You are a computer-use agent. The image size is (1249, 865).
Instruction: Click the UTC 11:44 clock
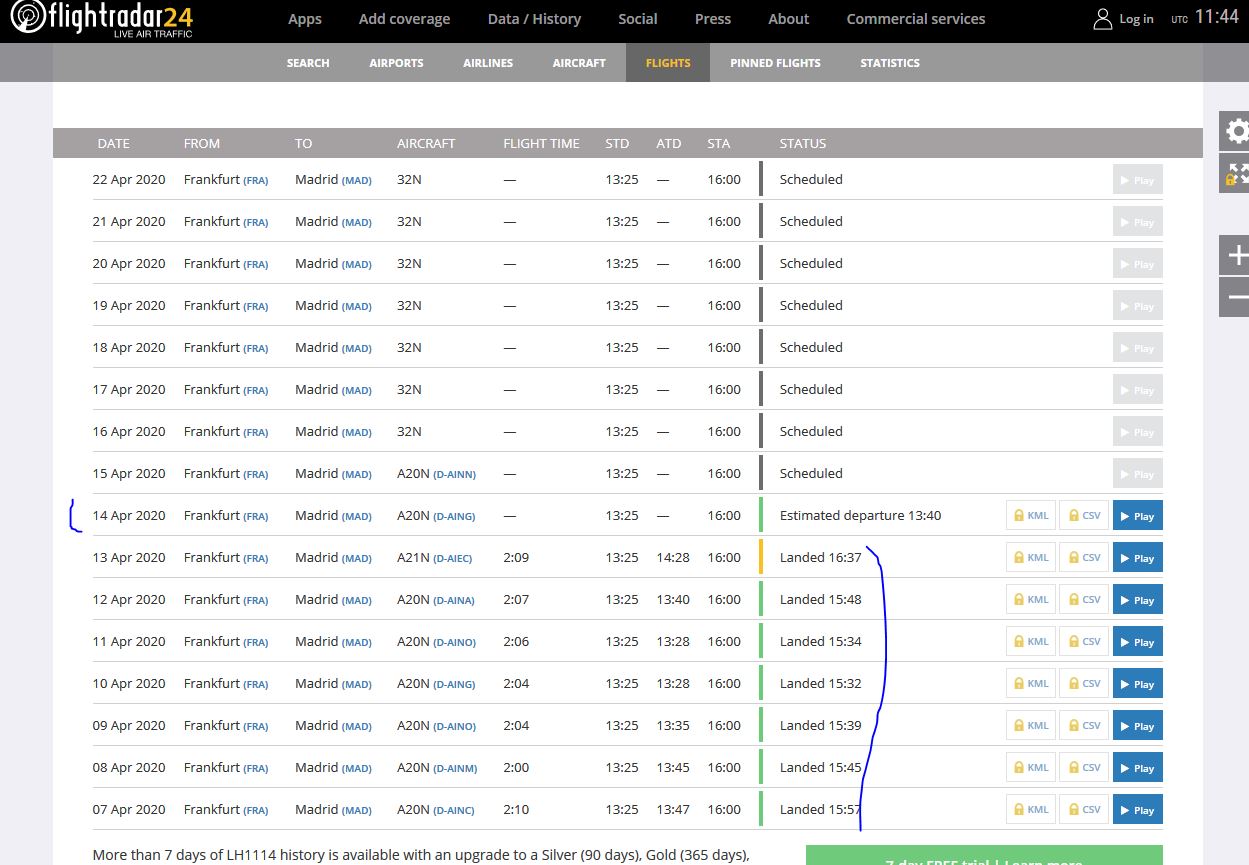coord(1205,18)
